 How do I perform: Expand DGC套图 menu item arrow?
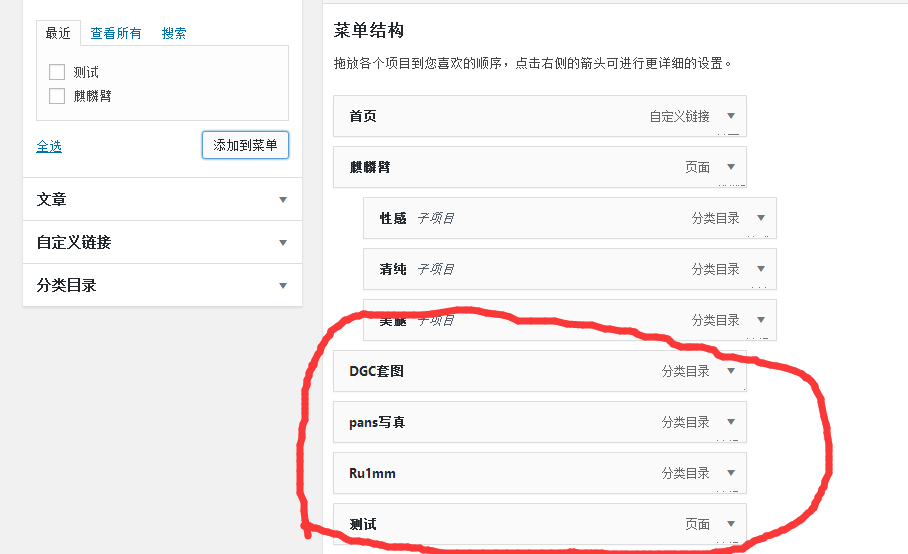731,371
